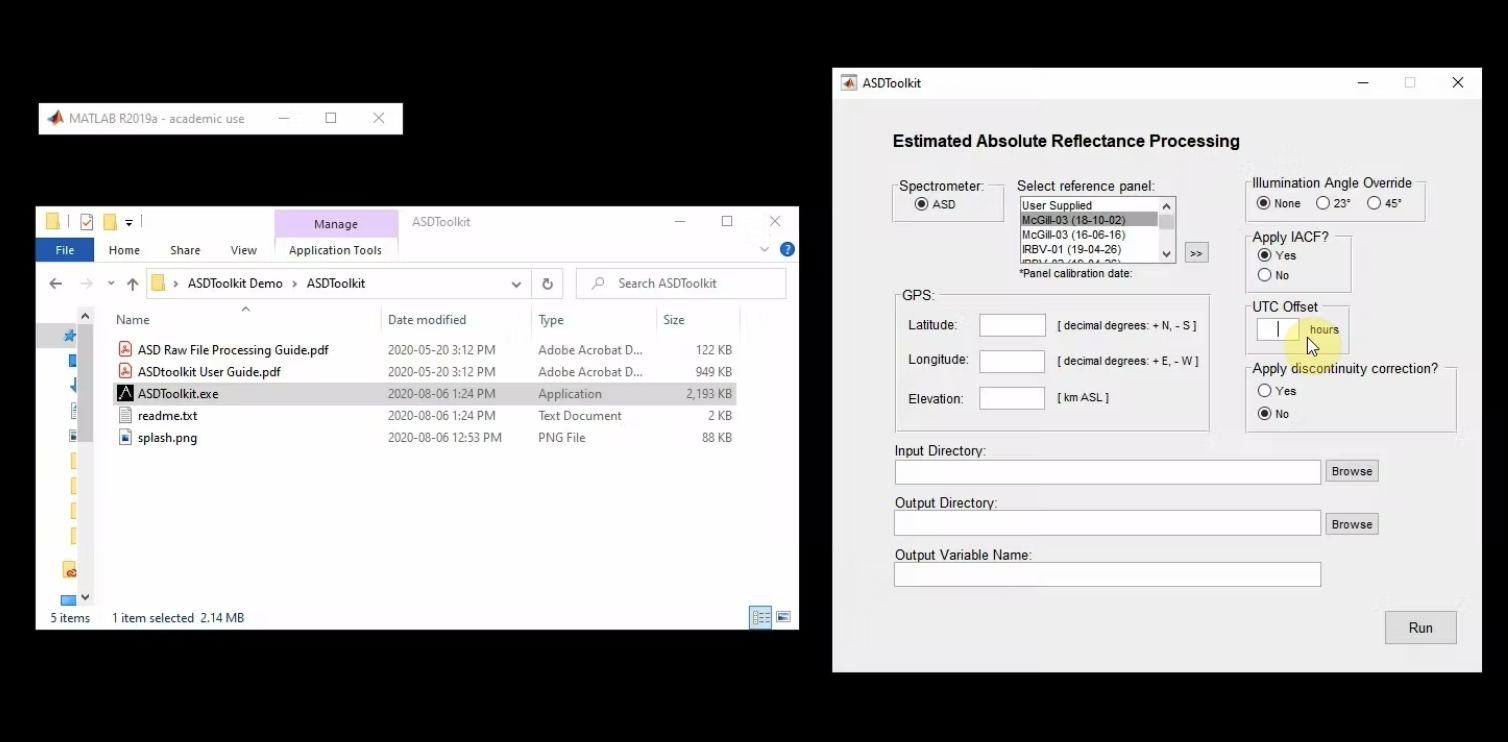Viewport: 1508px width, 742px height.
Task: Switch to details view layout icon
Action: [x=761, y=618]
